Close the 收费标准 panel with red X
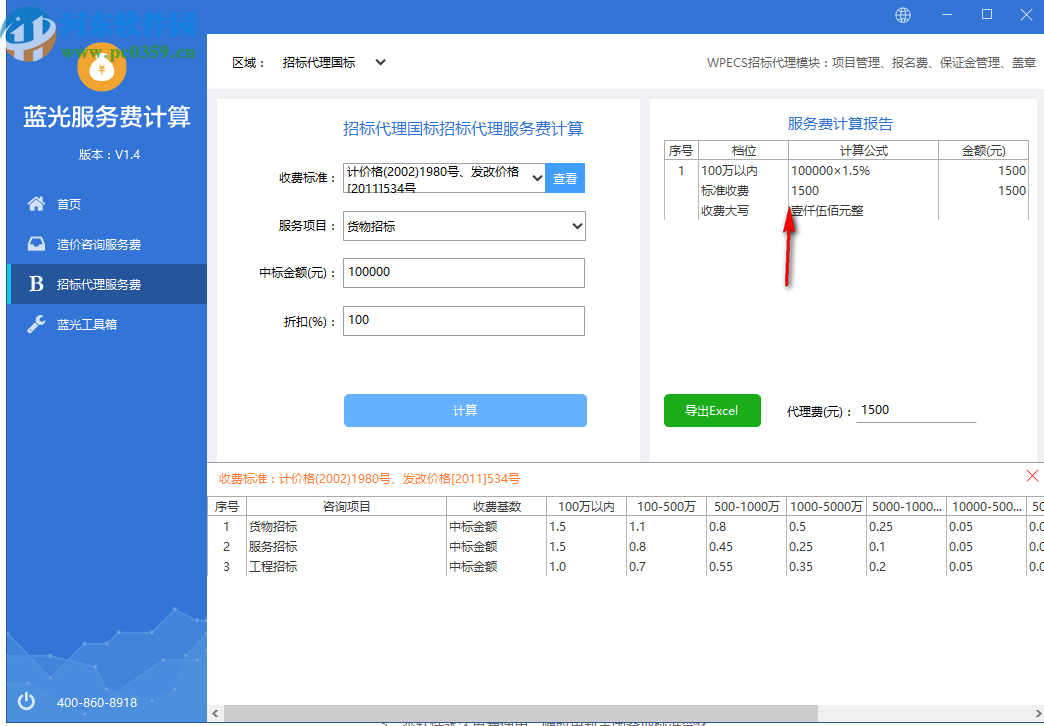This screenshot has width=1044, height=726. click(1032, 476)
